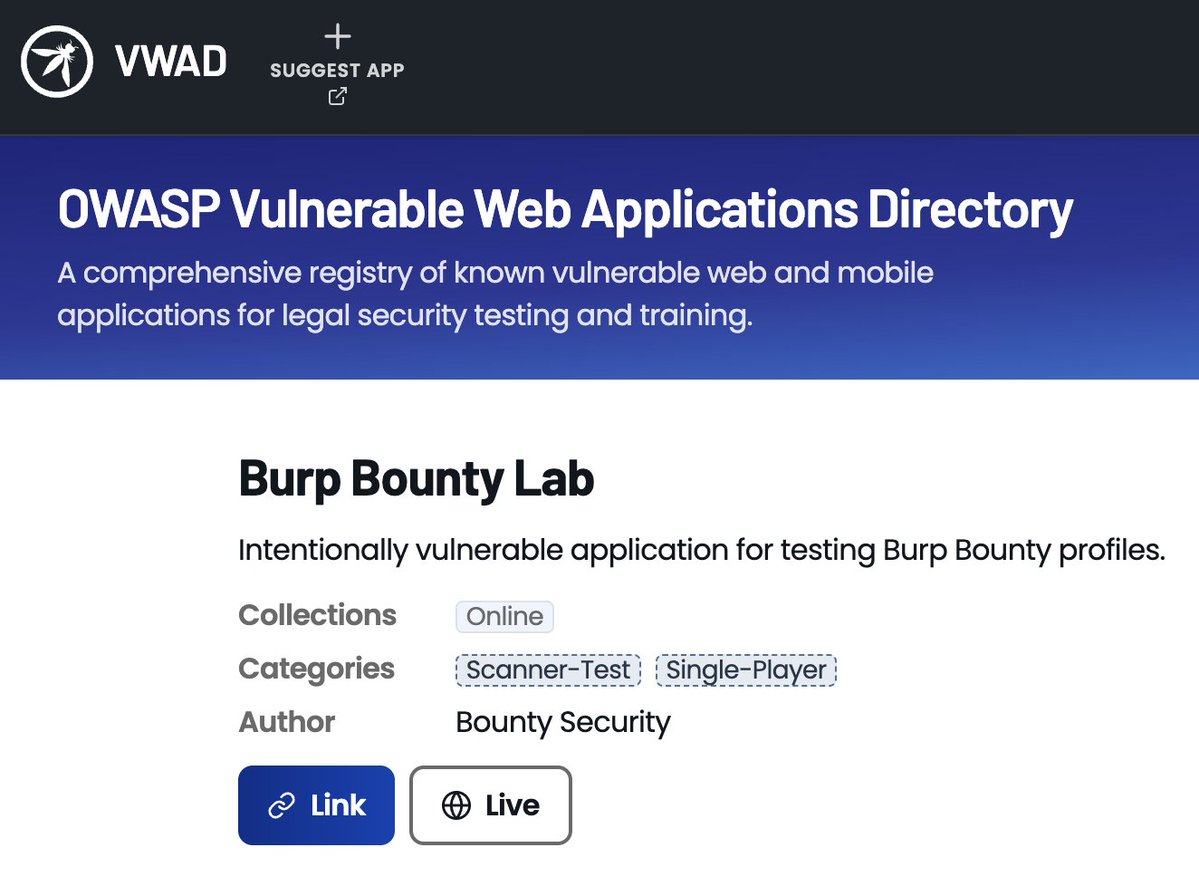
Task: Select the Online collection badge
Action: pos(505,616)
